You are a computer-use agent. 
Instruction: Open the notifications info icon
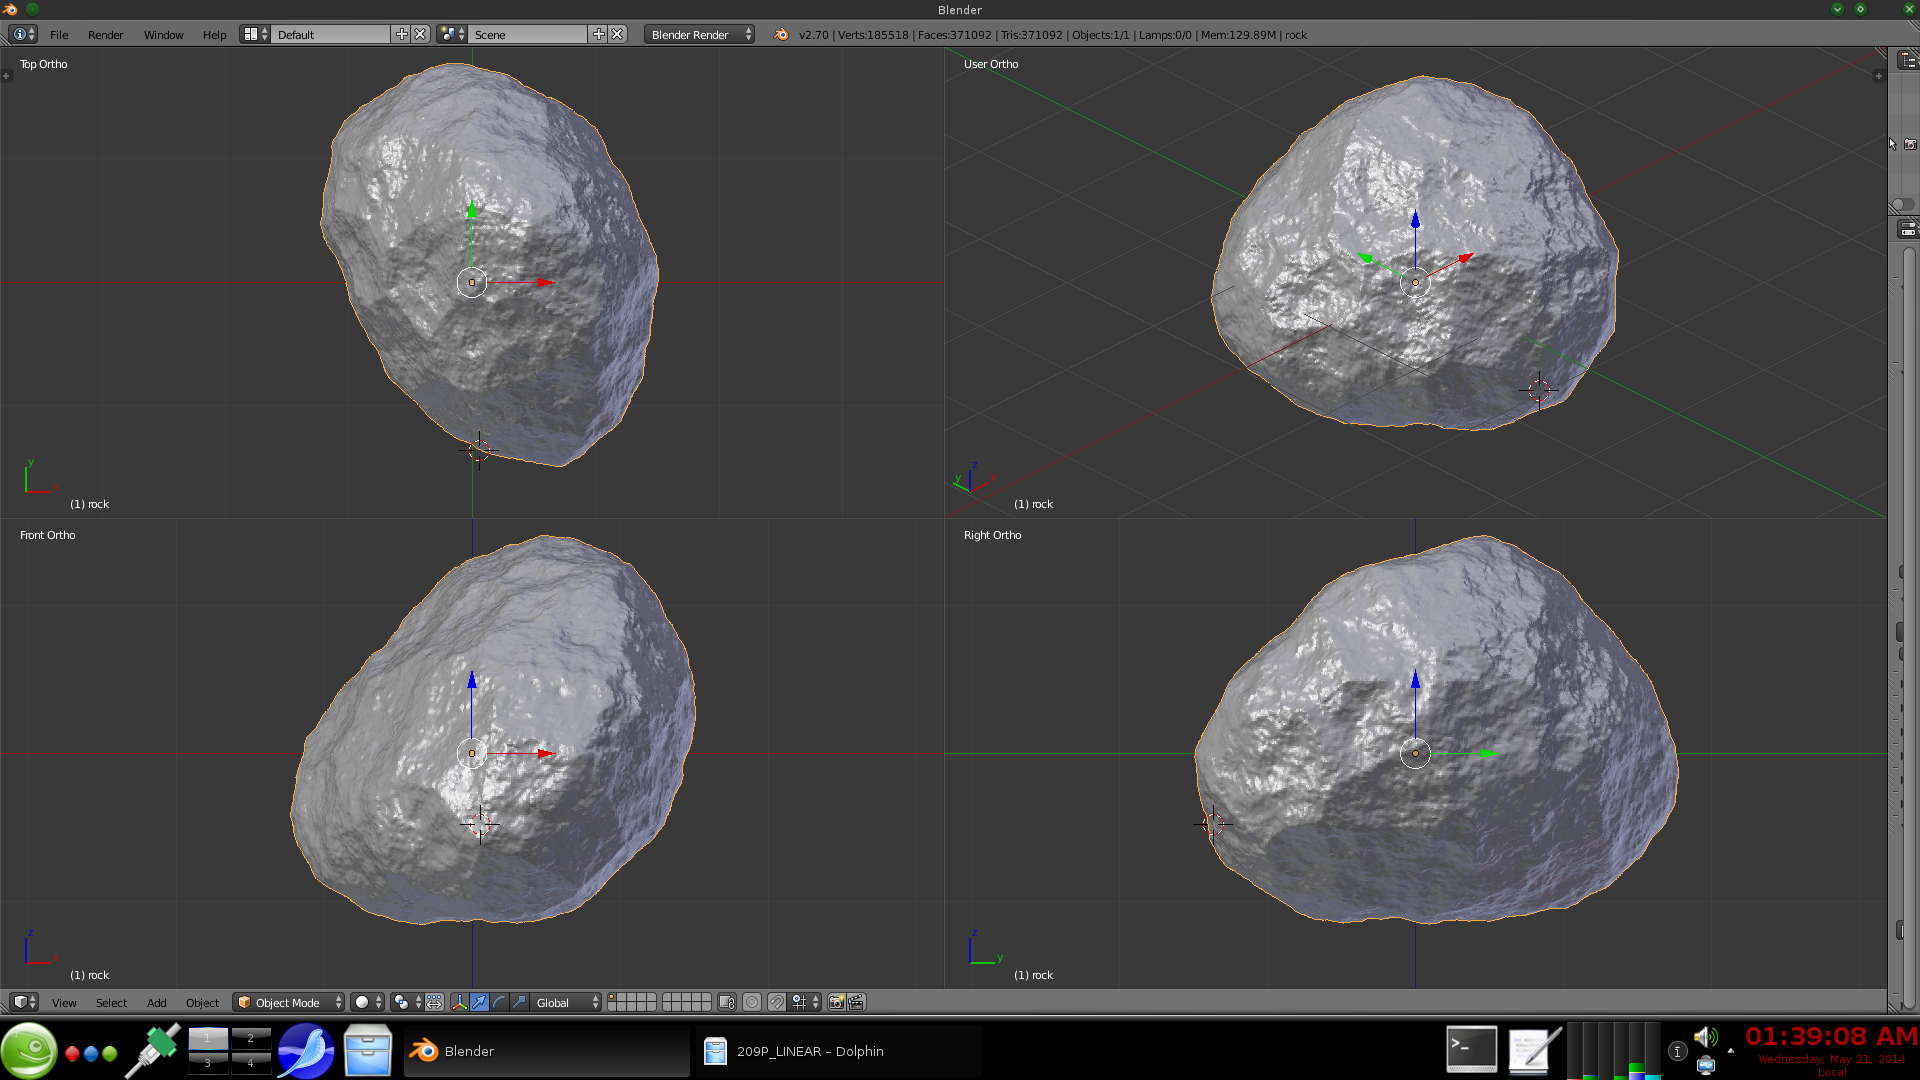click(x=1677, y=1051)
